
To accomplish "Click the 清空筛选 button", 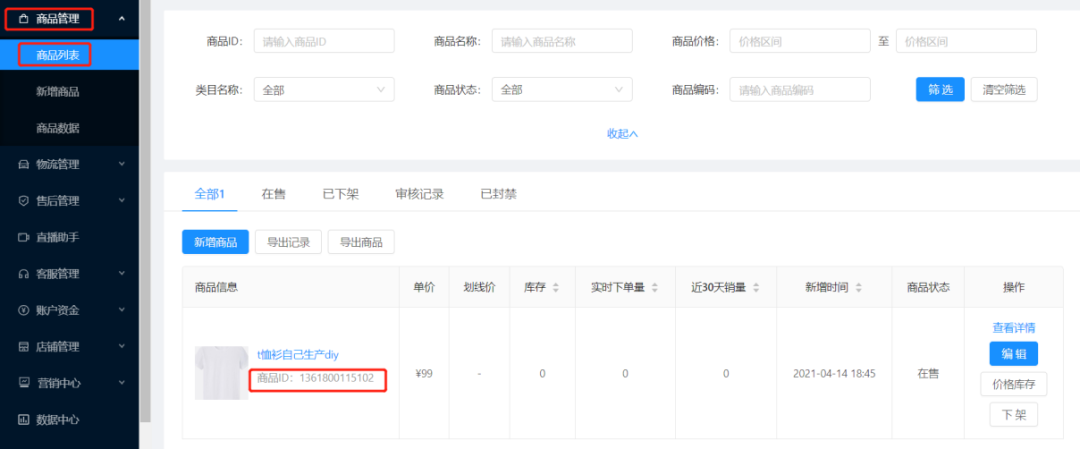I will 1004,90.
